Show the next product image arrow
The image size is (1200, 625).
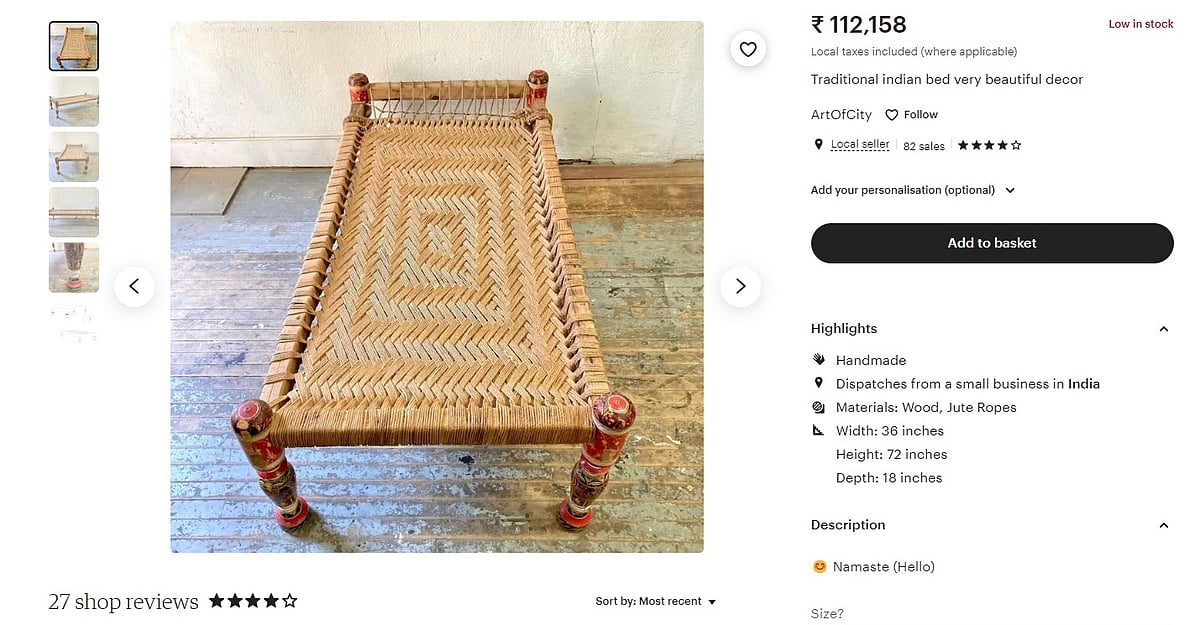pyautogui.click(x=740, y=287)
